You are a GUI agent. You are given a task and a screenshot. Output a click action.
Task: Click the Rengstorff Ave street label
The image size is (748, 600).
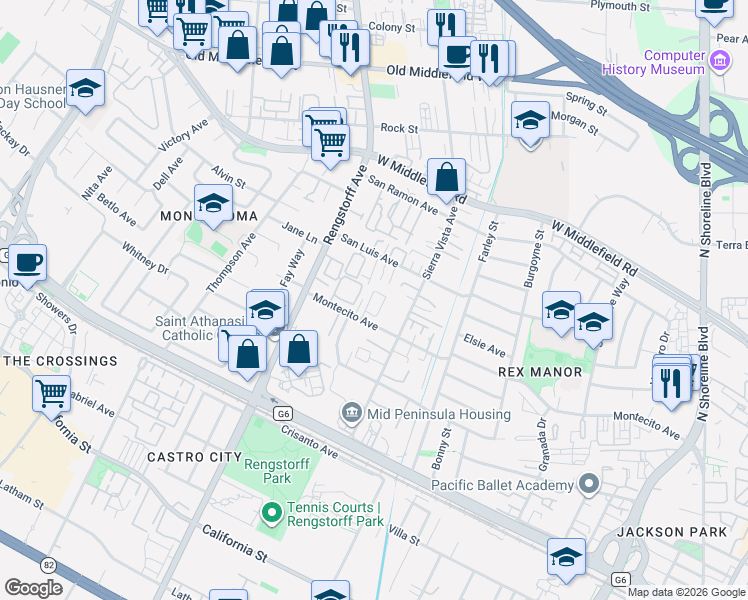pyautogui.click(x=345, y=205)
